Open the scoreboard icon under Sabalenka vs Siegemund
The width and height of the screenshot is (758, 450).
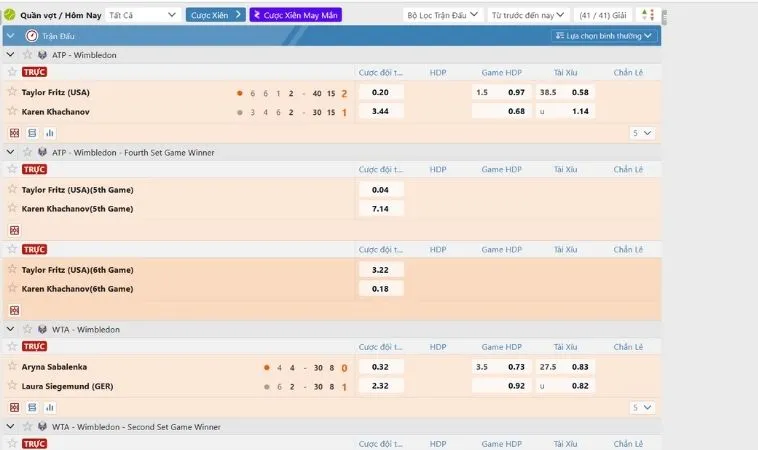[14, 407]
